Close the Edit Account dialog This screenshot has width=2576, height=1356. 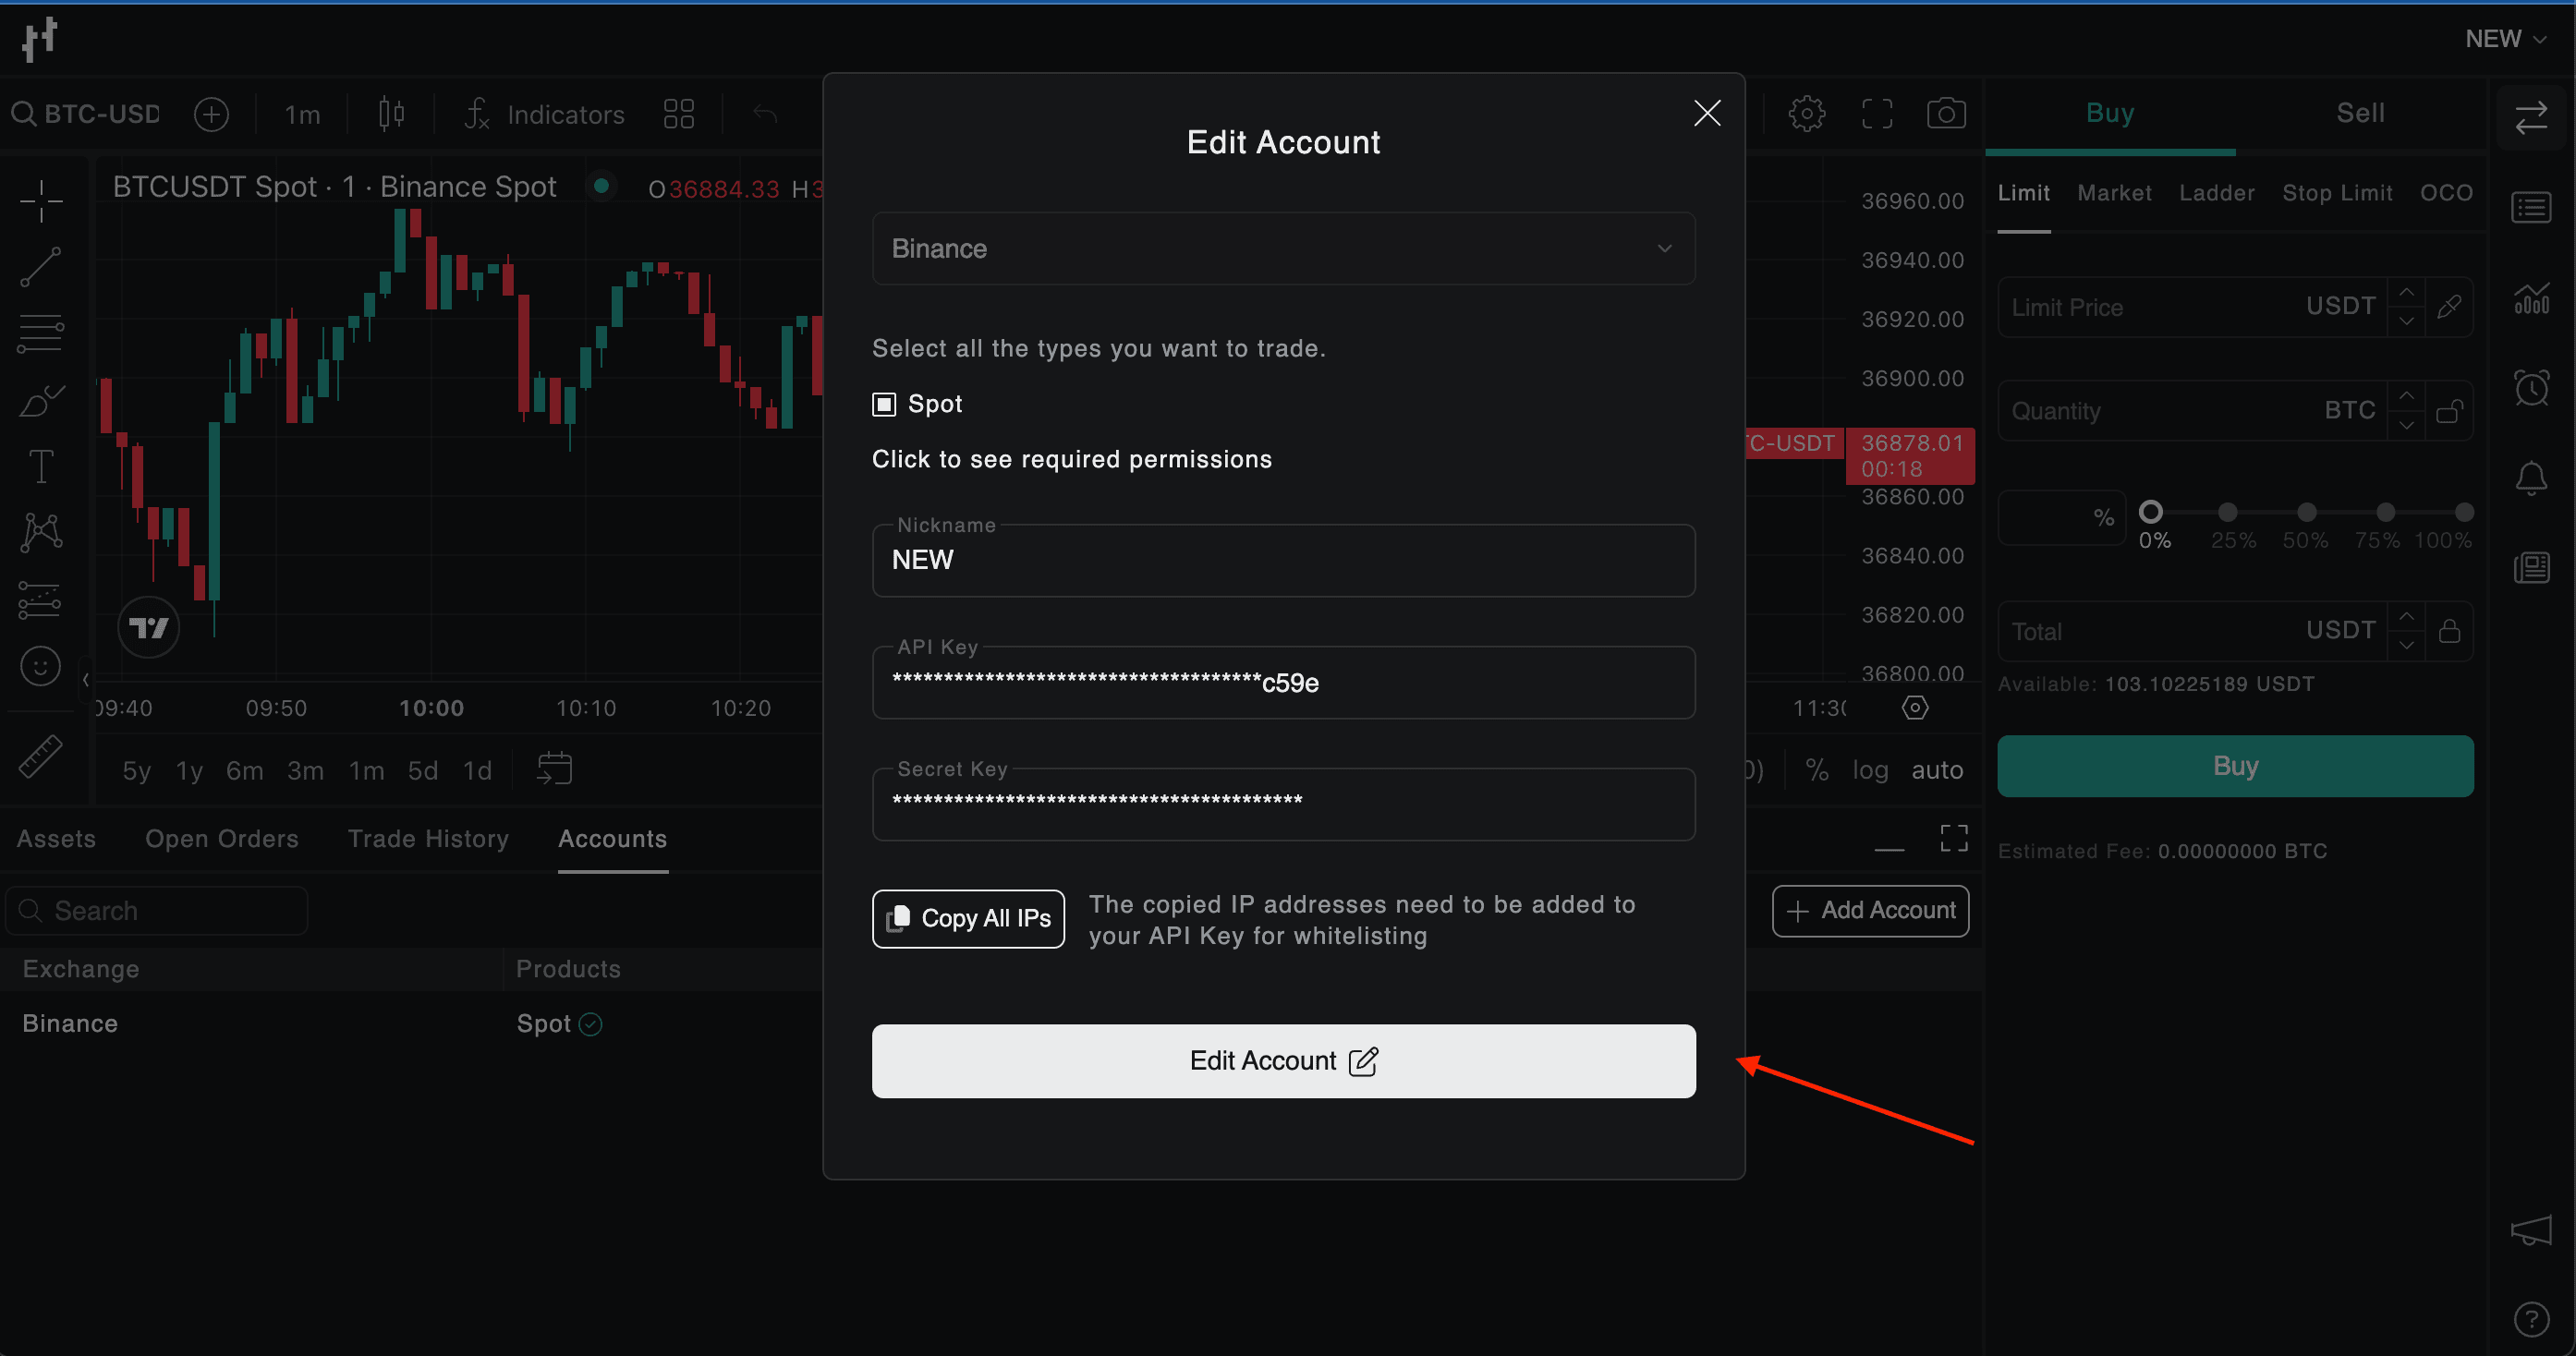(x=1707, y=113)
